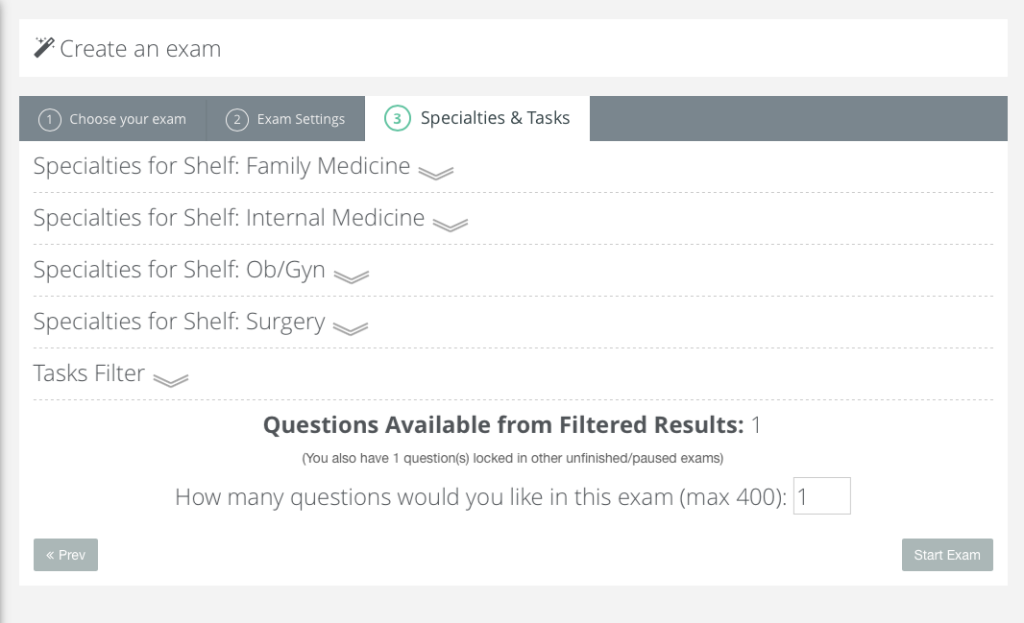Viewport: 1024px width, 623px height.
Task: Click the question count input field
Action: tap(822, 496)
